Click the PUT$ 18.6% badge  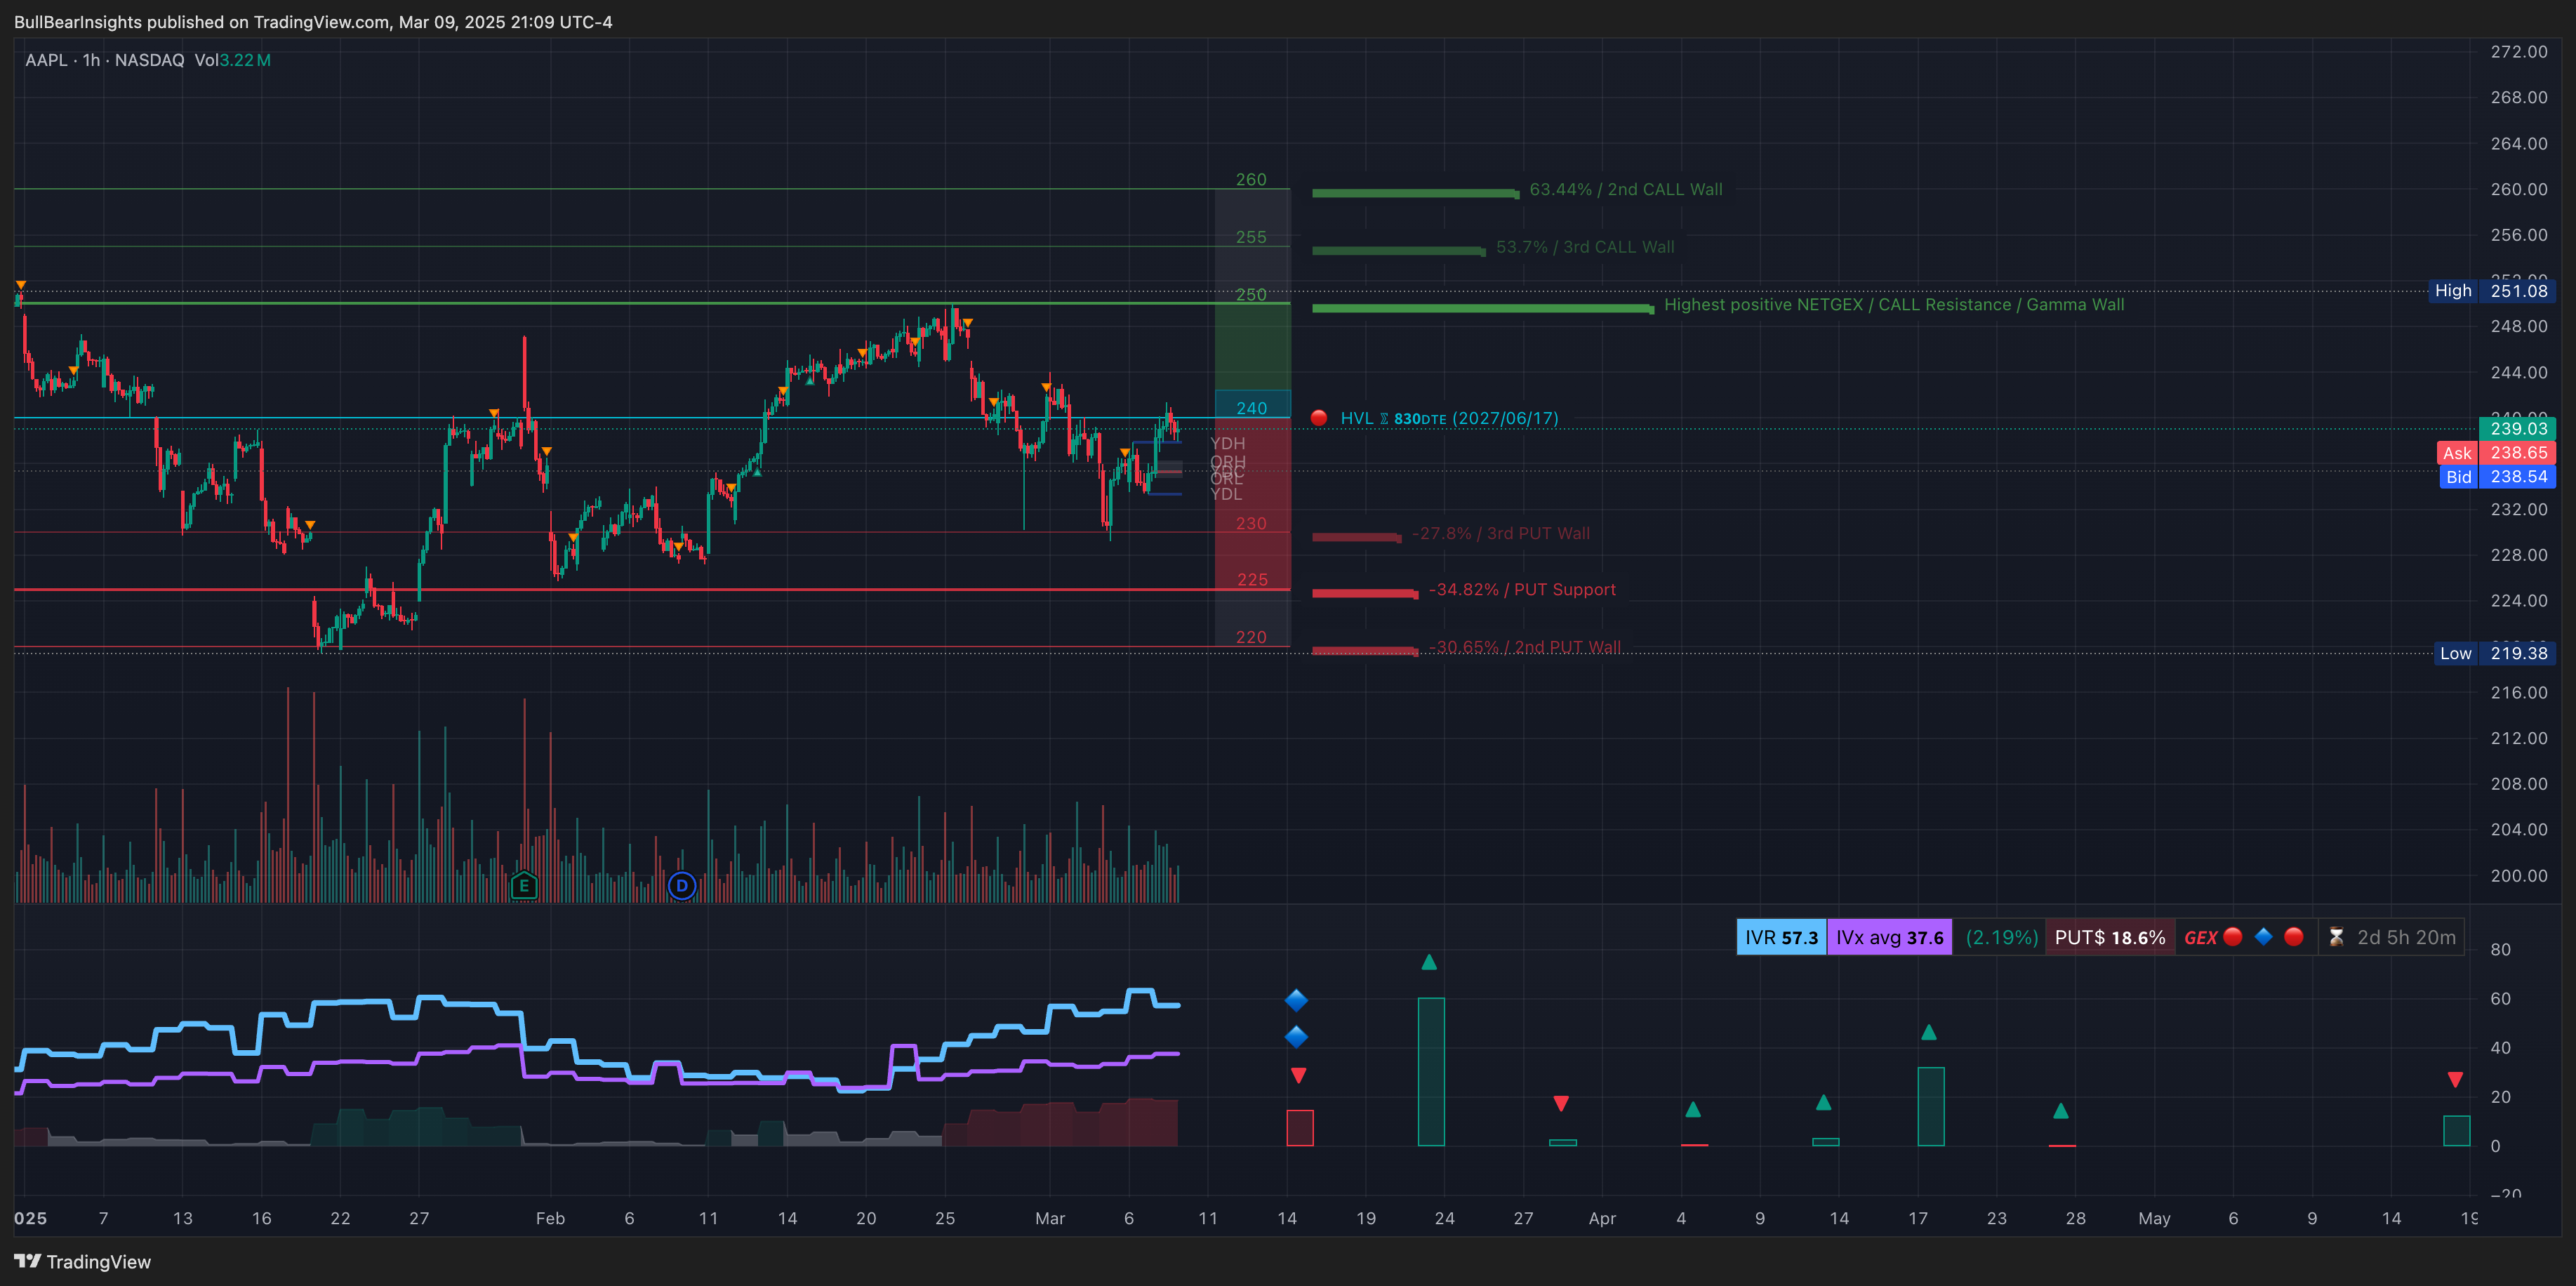2110,937
